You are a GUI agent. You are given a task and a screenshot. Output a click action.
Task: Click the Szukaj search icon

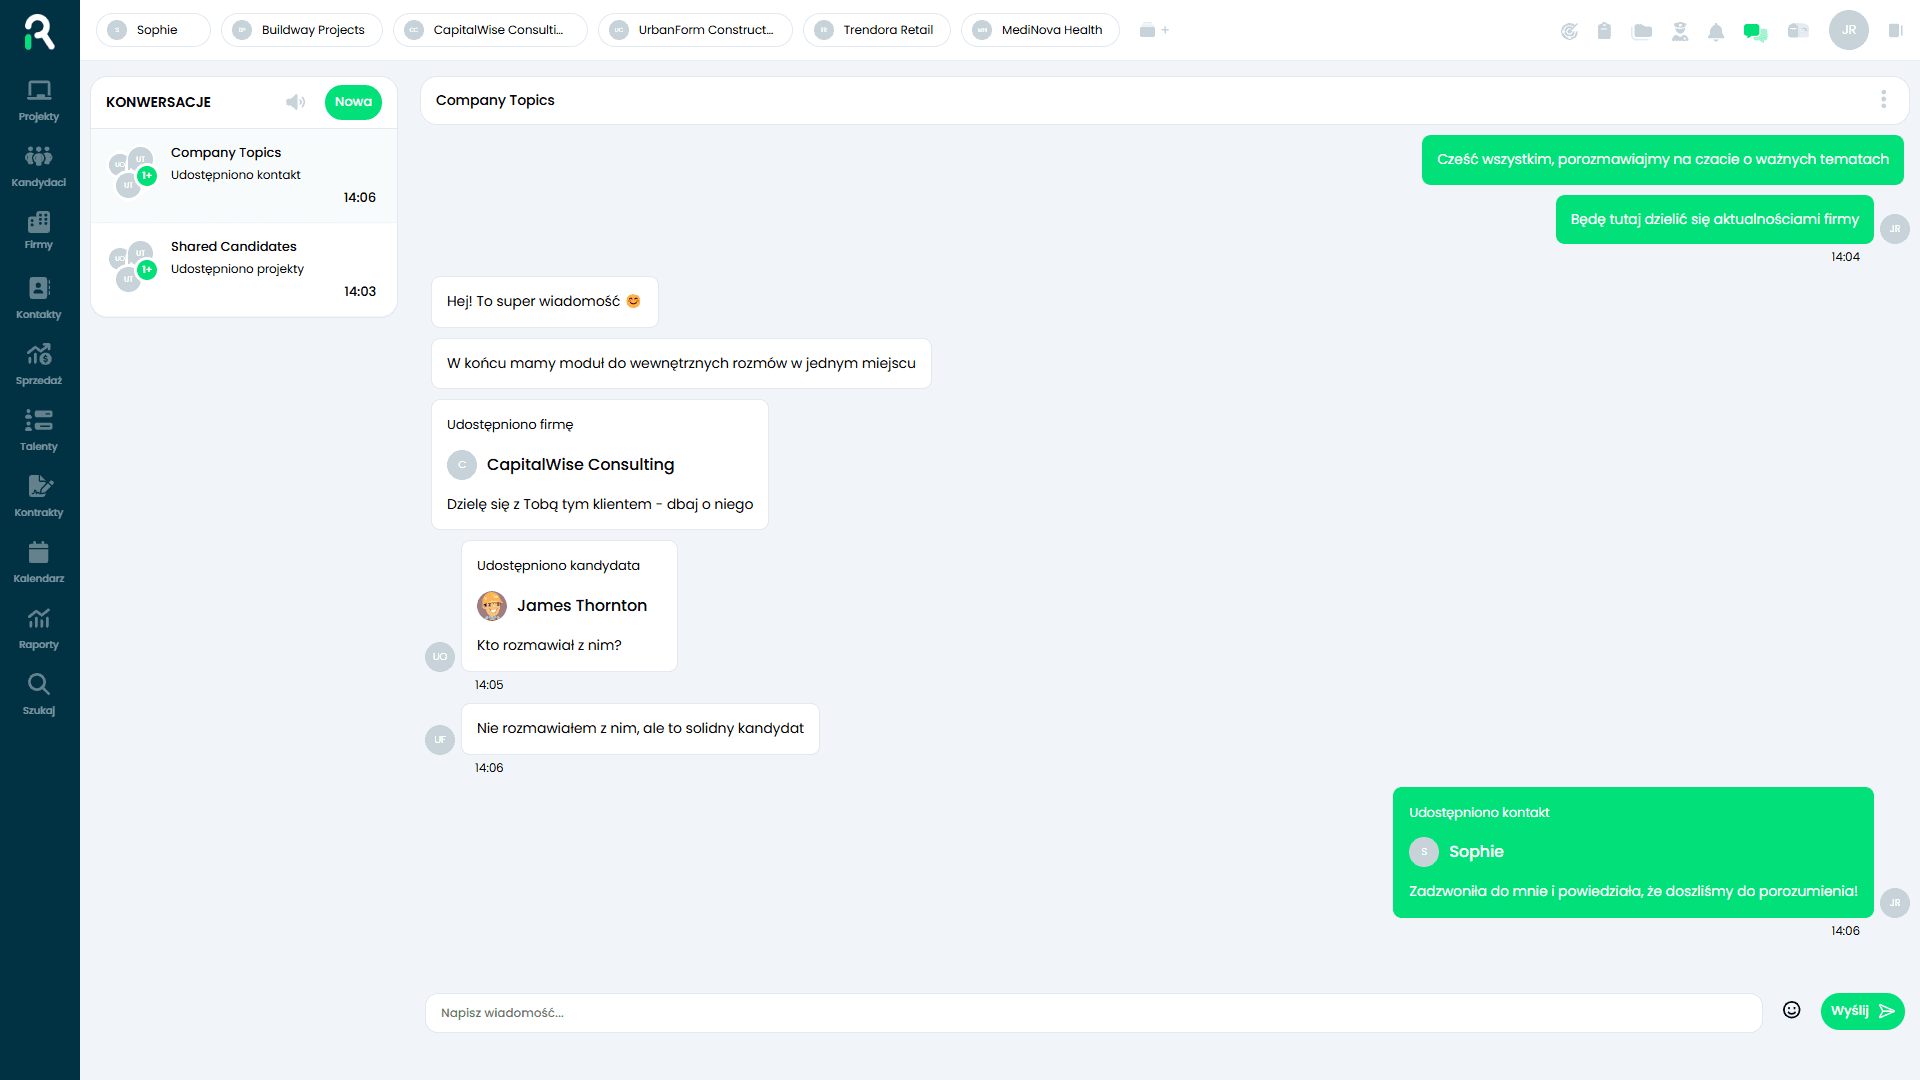(x=39, y=694)
